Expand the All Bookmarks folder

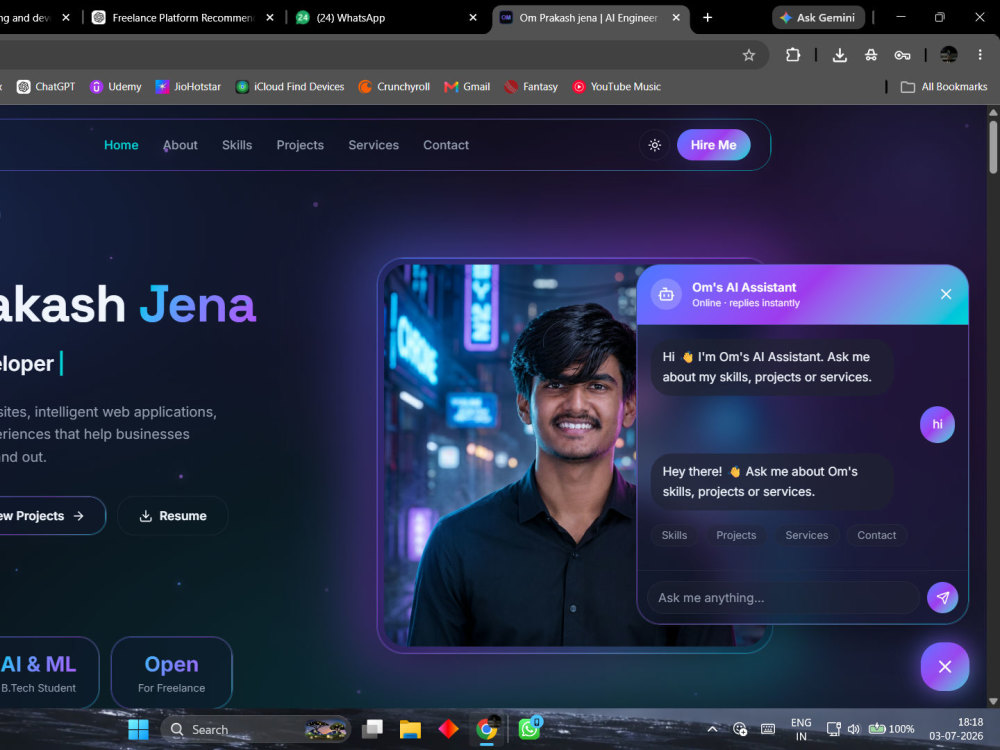pyautogui.click(x=944, y=87)
